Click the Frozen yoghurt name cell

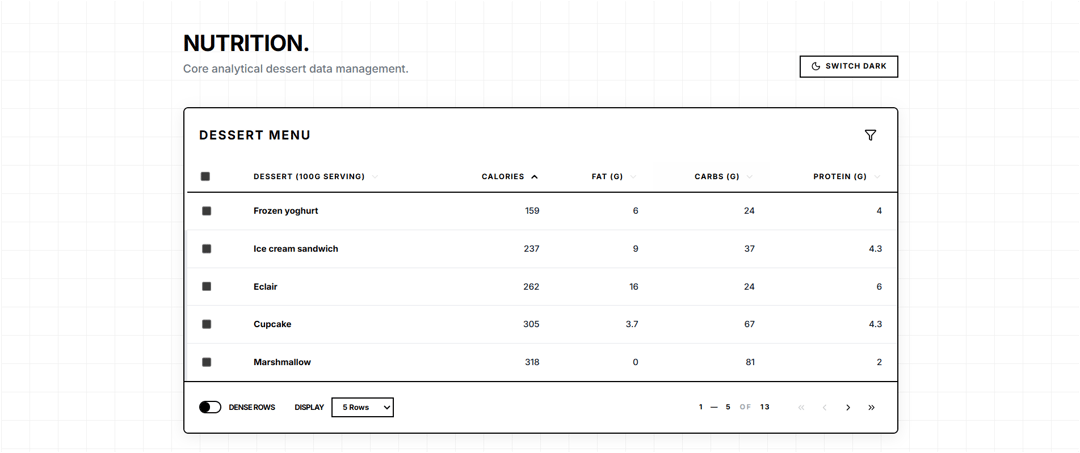pos(286,211)
